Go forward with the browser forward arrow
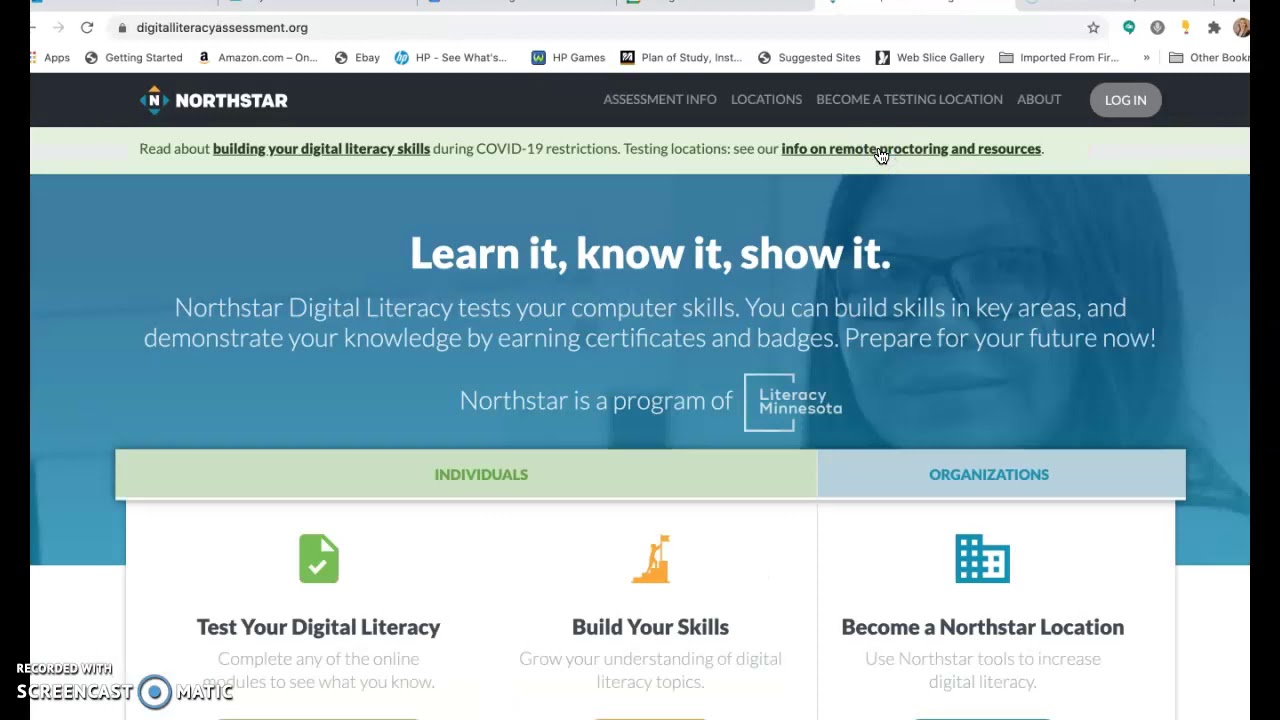Screen dimensions: 1280x720 click(58, 28)
